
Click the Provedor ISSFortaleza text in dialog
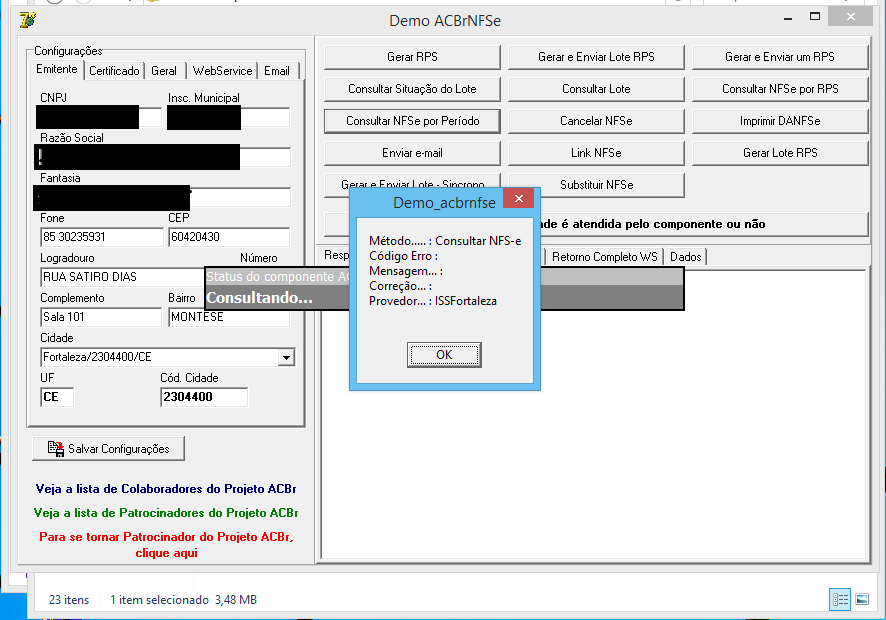pos(433,301)
